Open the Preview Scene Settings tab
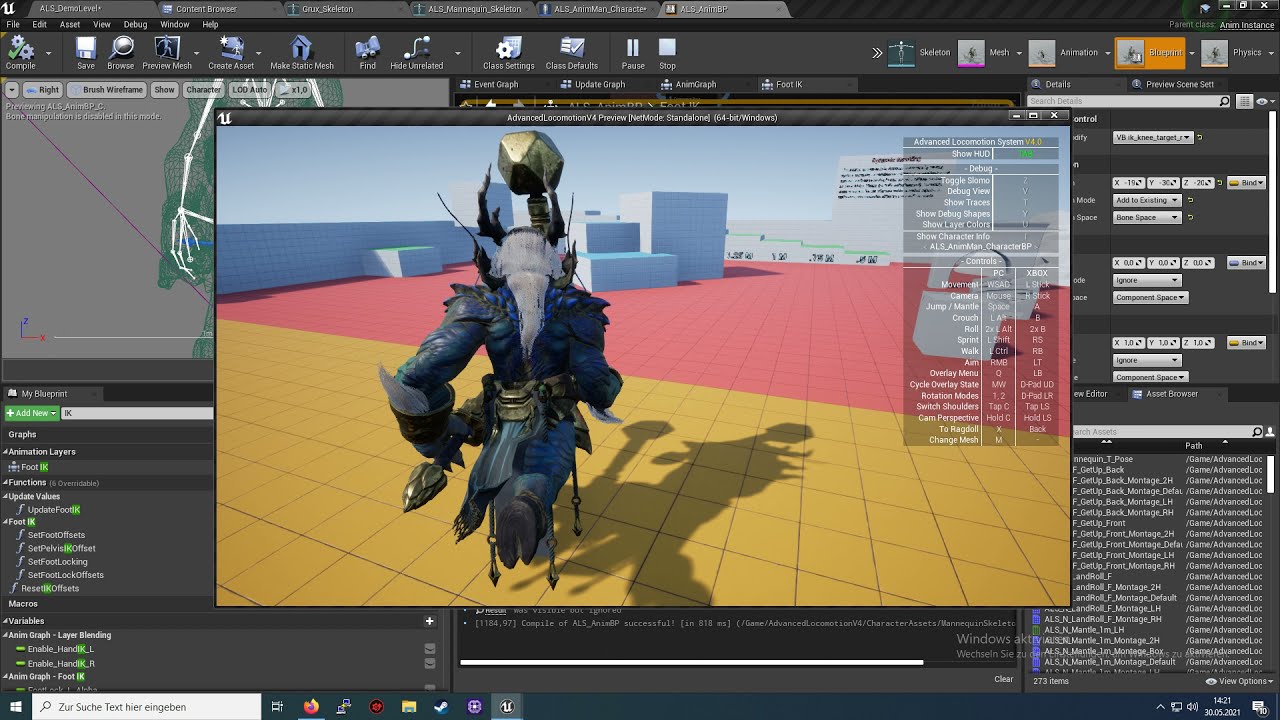1280x720 pixels. tap(1180, 84)
